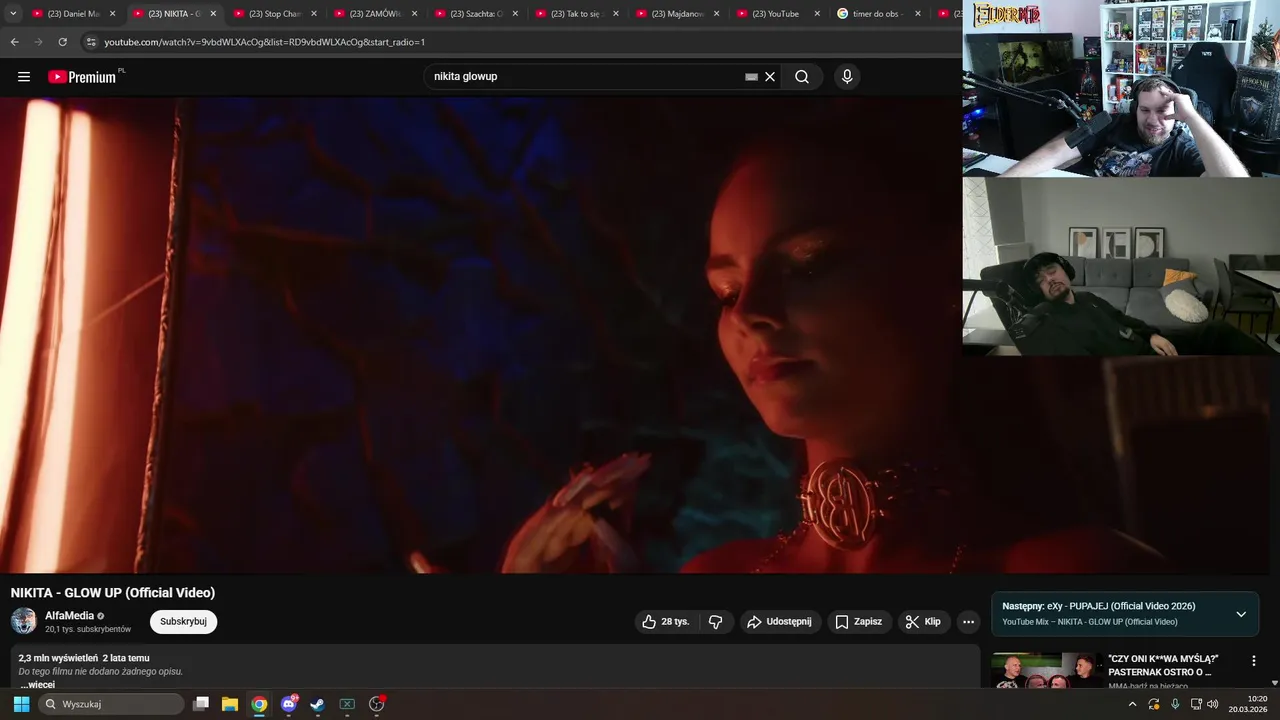Image resolution: width=1280 pixels, height=720 pixels.
Task: Like the video showing 28 tys.
Action: point(667,622)
